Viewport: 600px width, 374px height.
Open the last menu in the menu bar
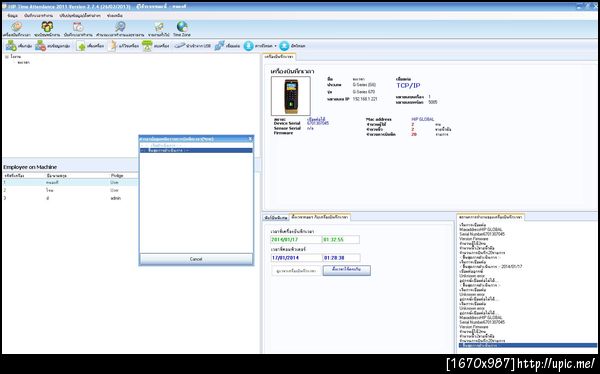click(x=115, y=16)
